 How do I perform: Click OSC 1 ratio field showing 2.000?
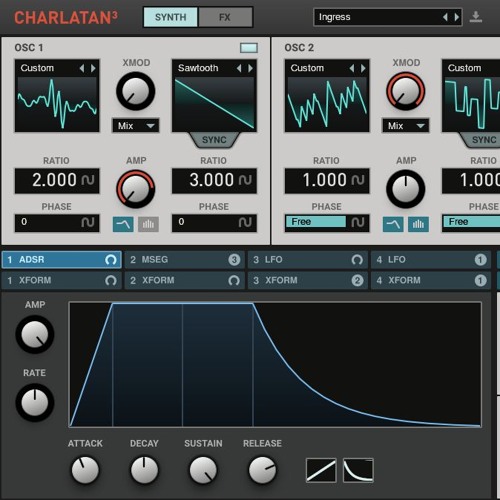click(x=57, y=181)
